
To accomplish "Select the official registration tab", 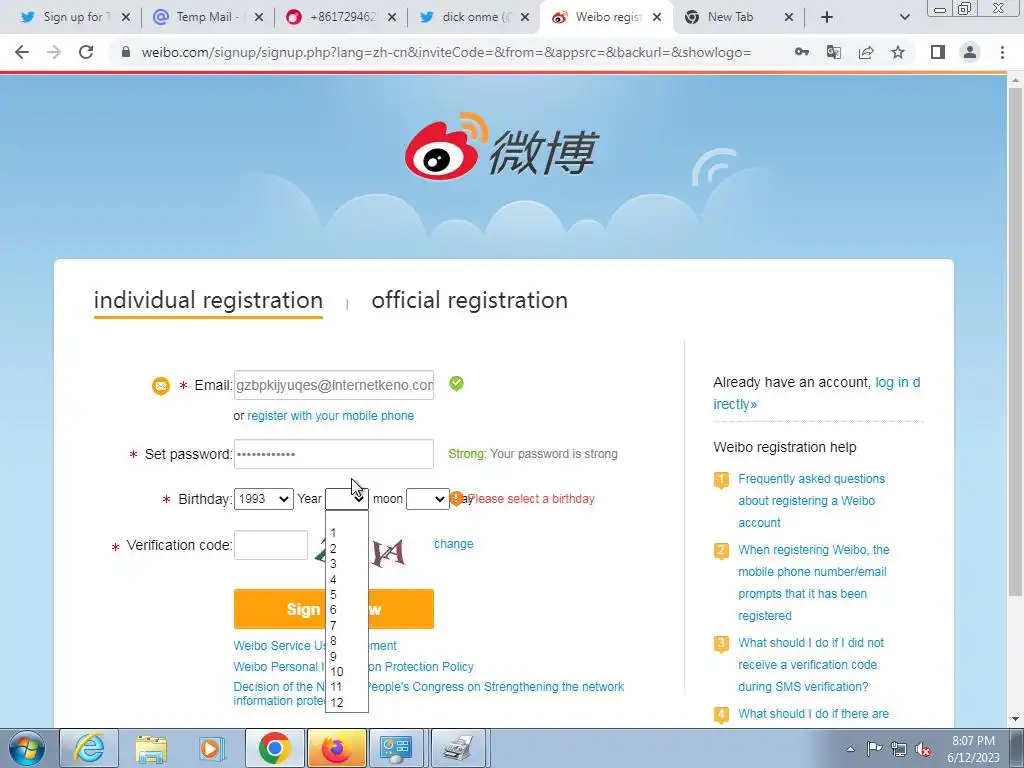I will pos(470,300).
